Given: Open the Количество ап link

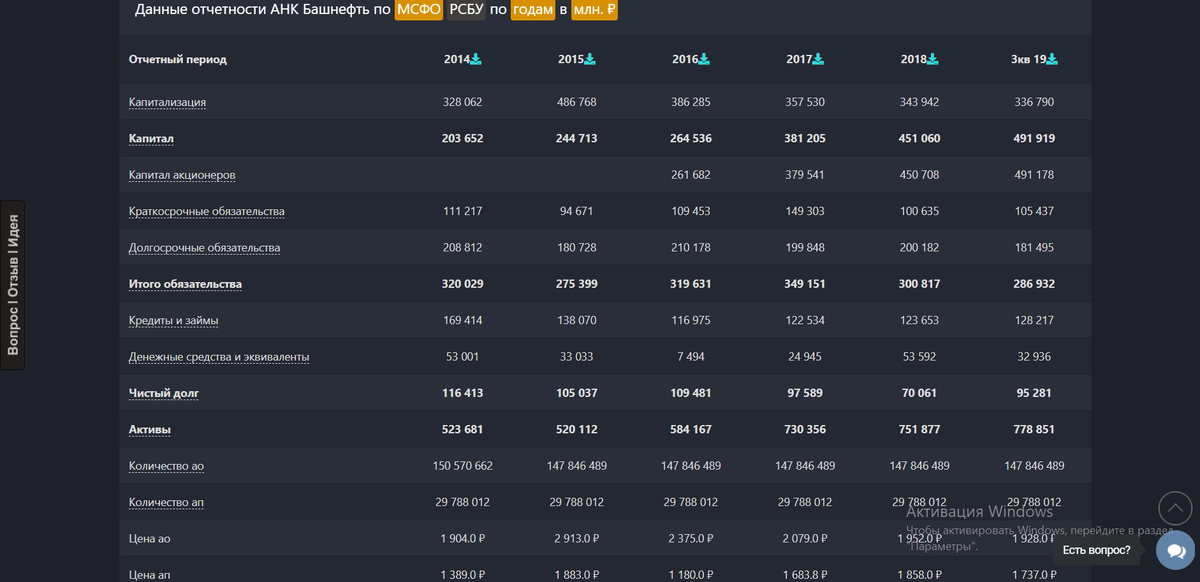Looking at the screenshot, I should (166, 502).
